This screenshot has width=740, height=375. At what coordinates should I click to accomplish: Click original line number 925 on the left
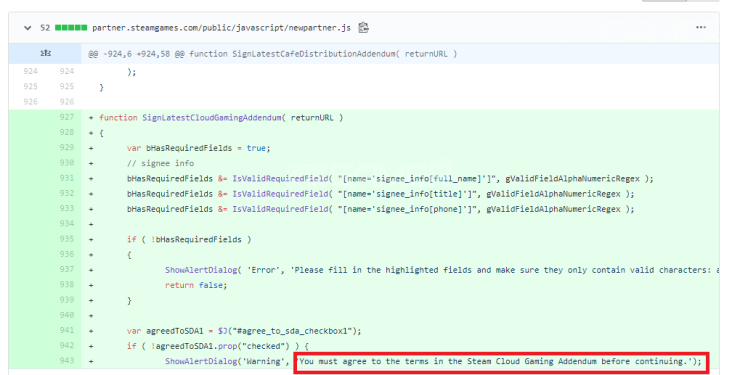[x=30, y=86]
